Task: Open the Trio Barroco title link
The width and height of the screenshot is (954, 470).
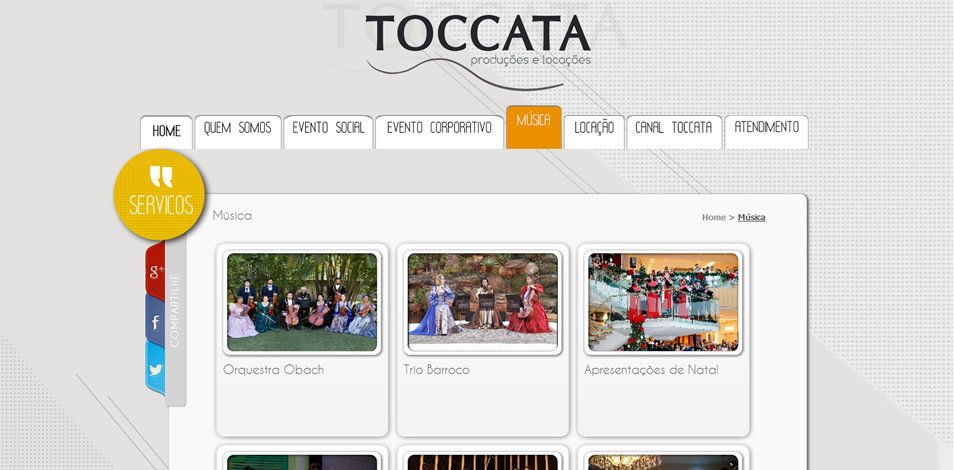Action: [436, 370]
